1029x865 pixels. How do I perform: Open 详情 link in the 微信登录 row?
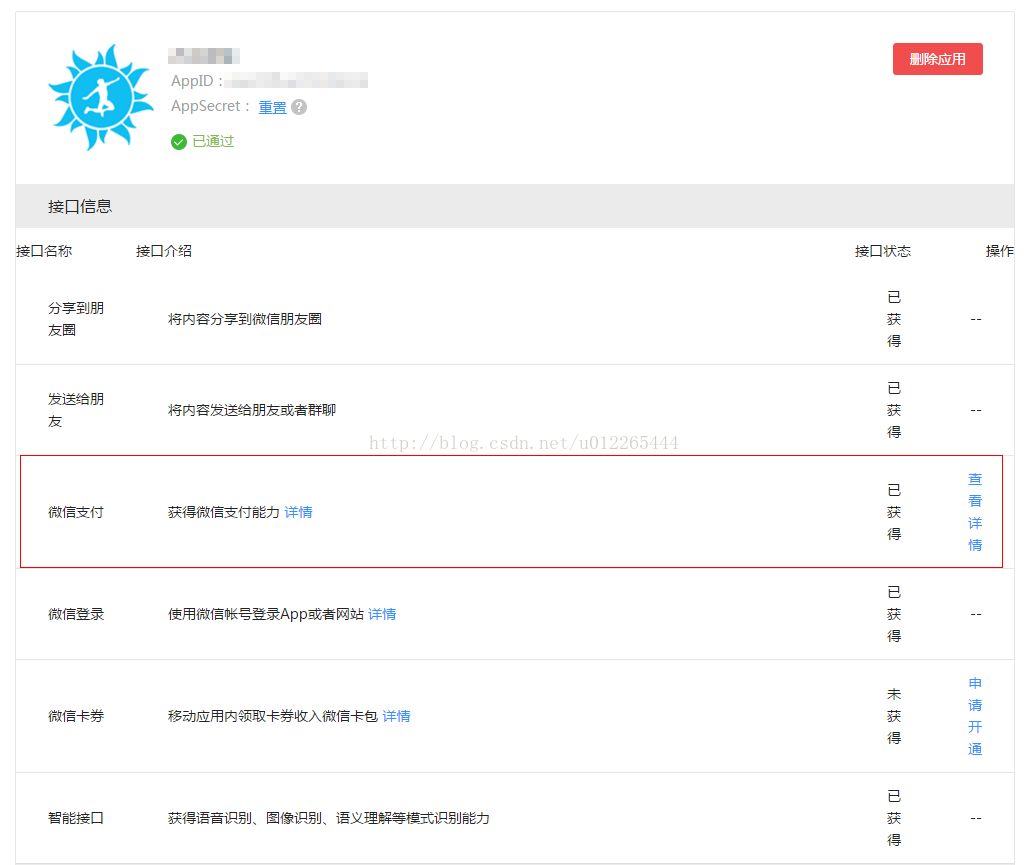click(x=382, y=614)
